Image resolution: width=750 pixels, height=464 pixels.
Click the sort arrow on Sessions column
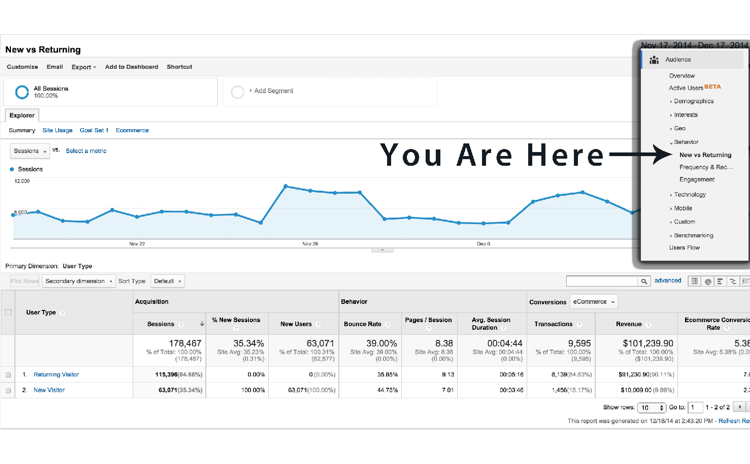coord(202,324)
